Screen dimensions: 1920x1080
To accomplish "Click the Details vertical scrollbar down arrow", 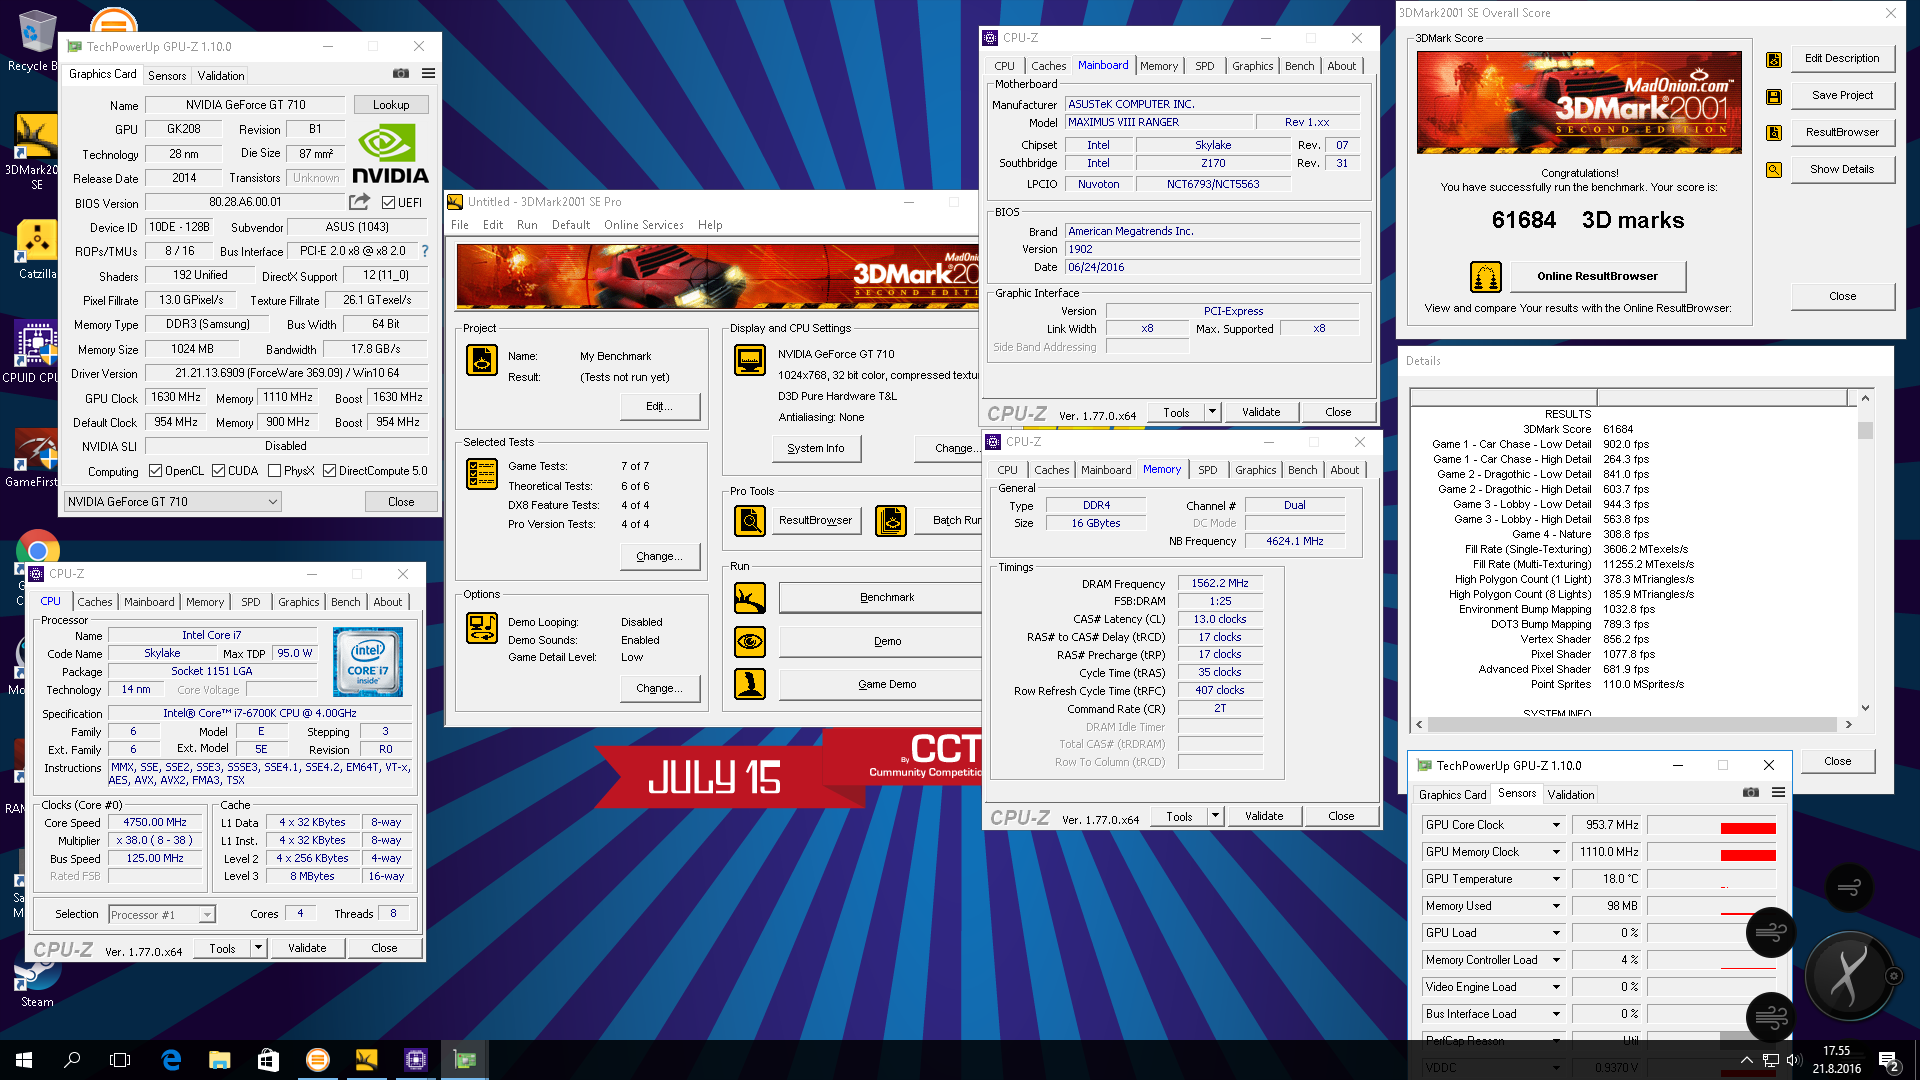I will click(x=1865, y=707).
